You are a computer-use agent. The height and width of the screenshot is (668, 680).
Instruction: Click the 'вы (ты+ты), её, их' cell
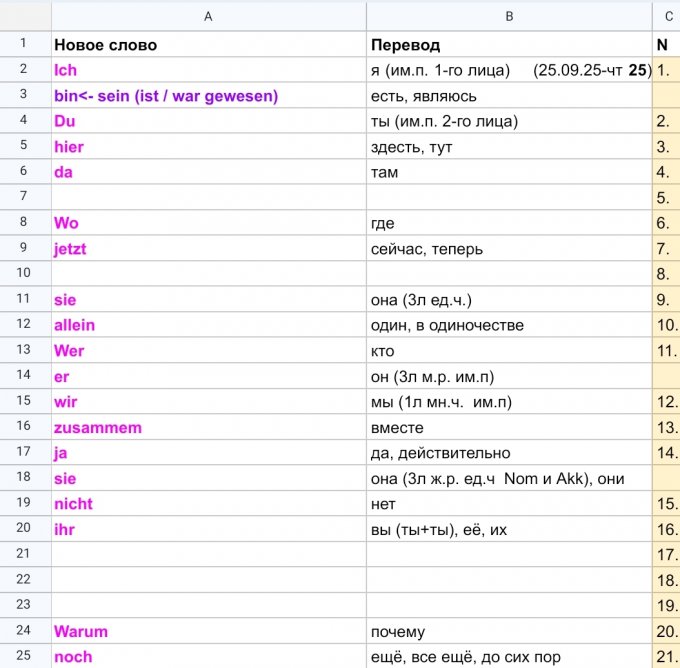pyautogui.click(x=509, y=529)
